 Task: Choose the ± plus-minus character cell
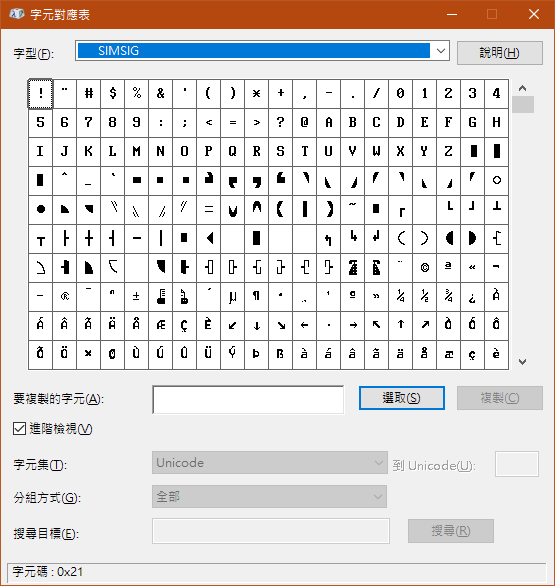tap(136, 297)
